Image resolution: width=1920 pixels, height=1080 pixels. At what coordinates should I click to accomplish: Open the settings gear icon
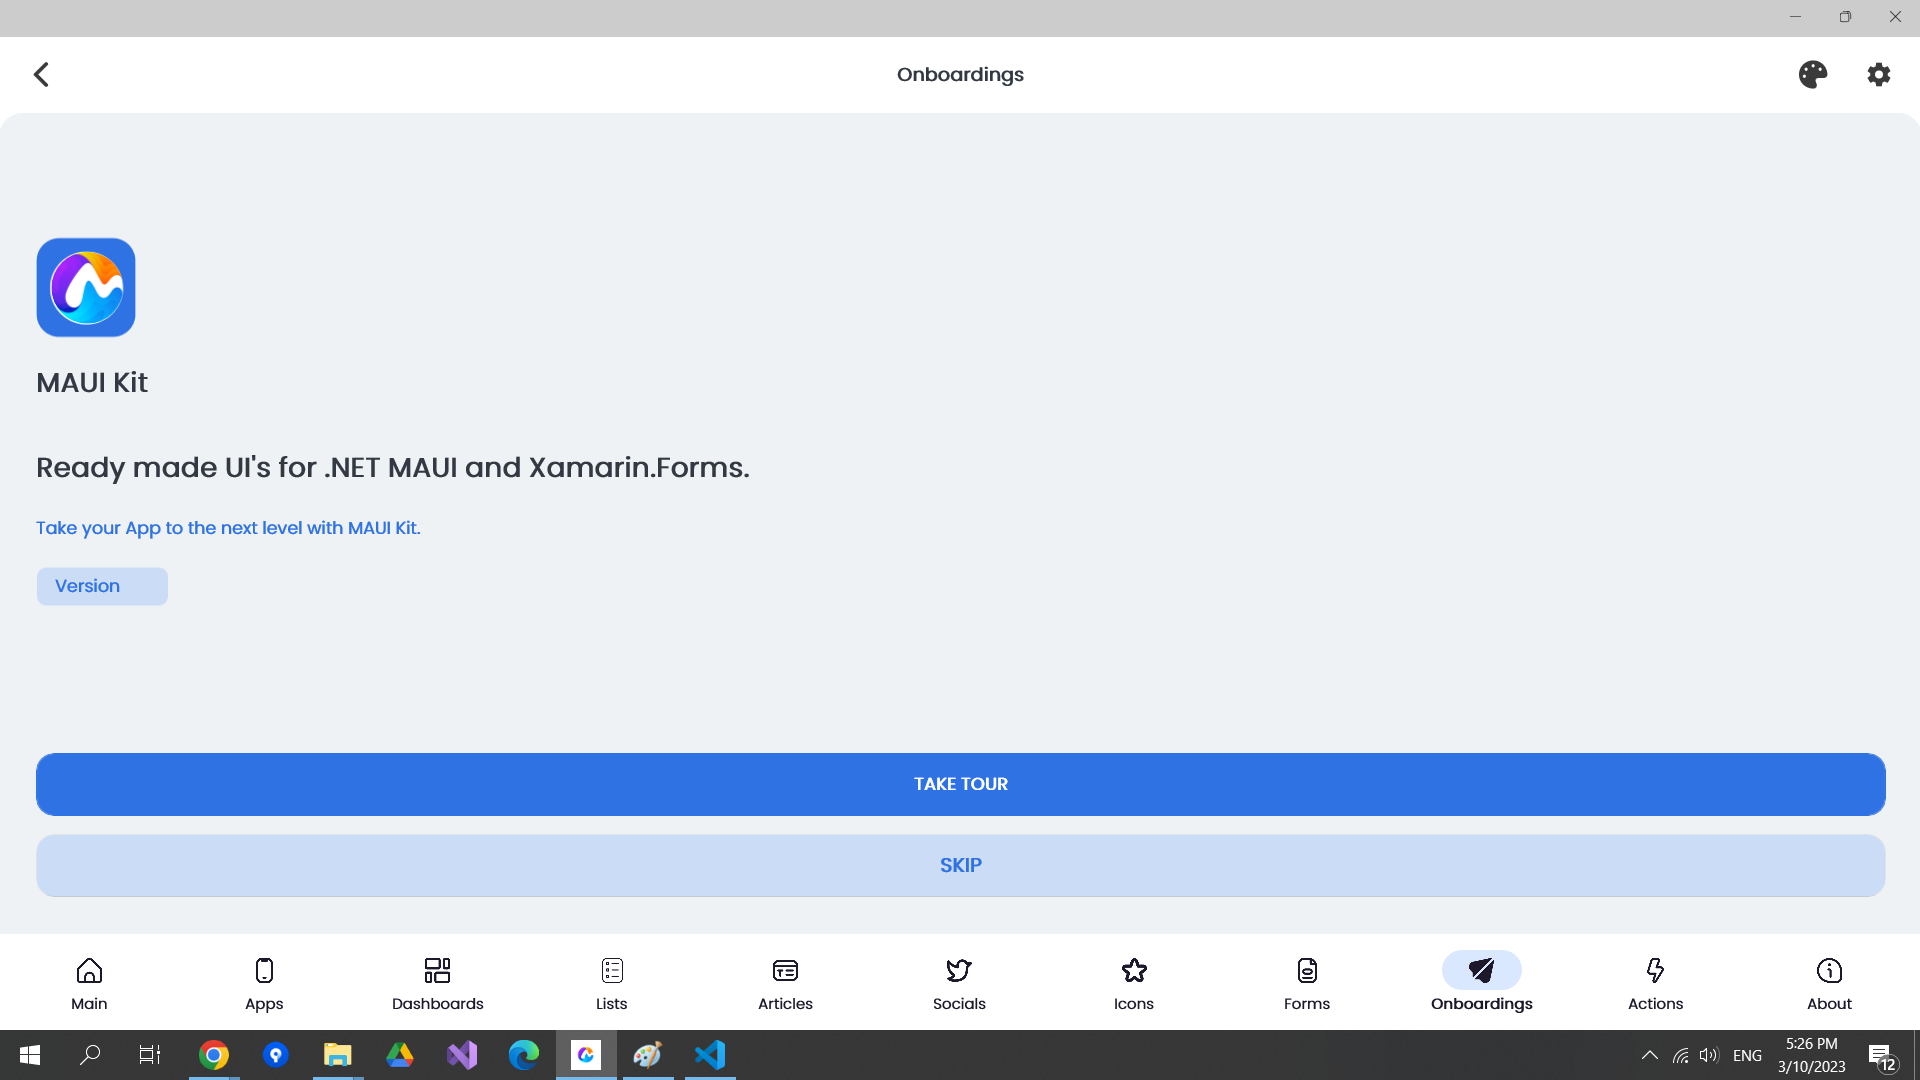coord(1878,74)
